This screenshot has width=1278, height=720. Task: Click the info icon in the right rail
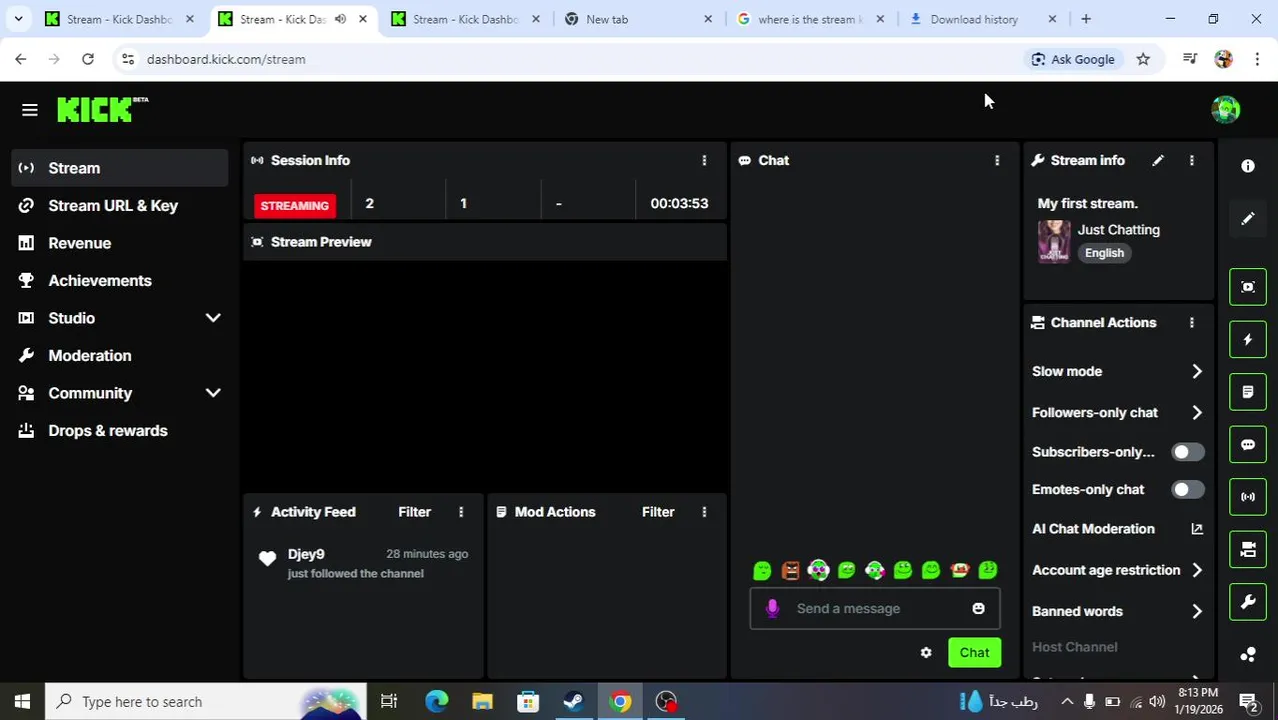pos(1248,166)
